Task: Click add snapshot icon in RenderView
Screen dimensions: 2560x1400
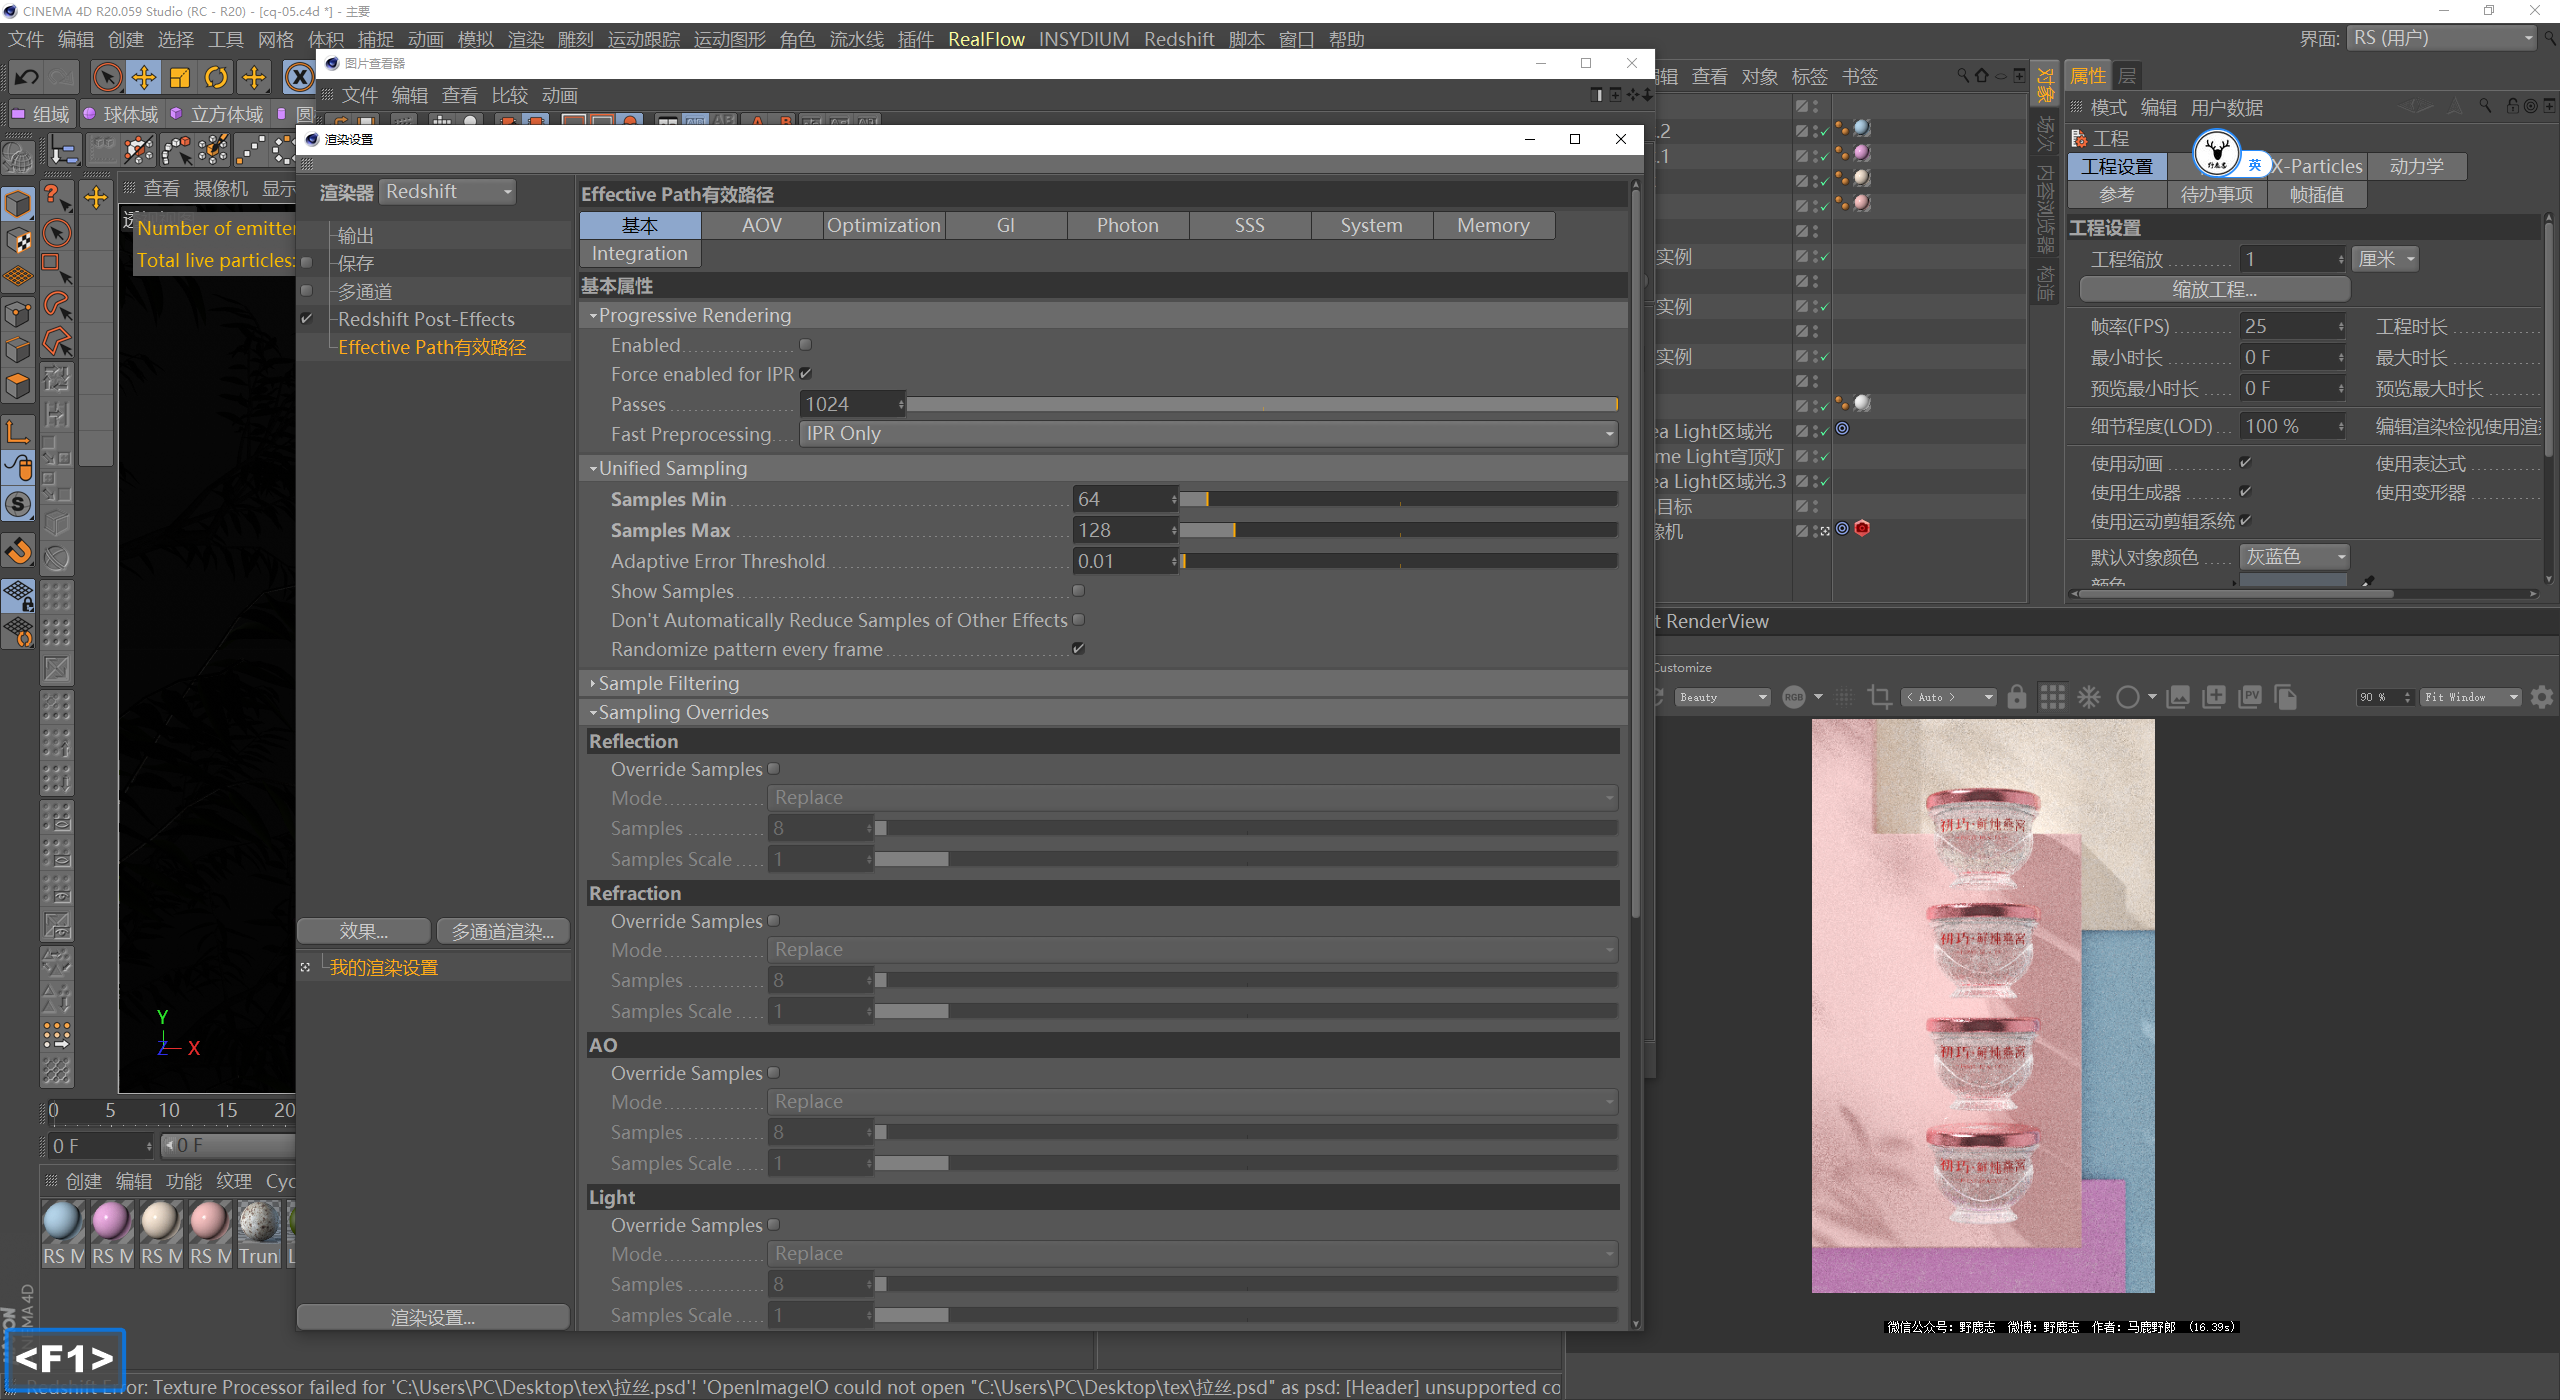Action: pyautogui.click(x=2214, y=697)
